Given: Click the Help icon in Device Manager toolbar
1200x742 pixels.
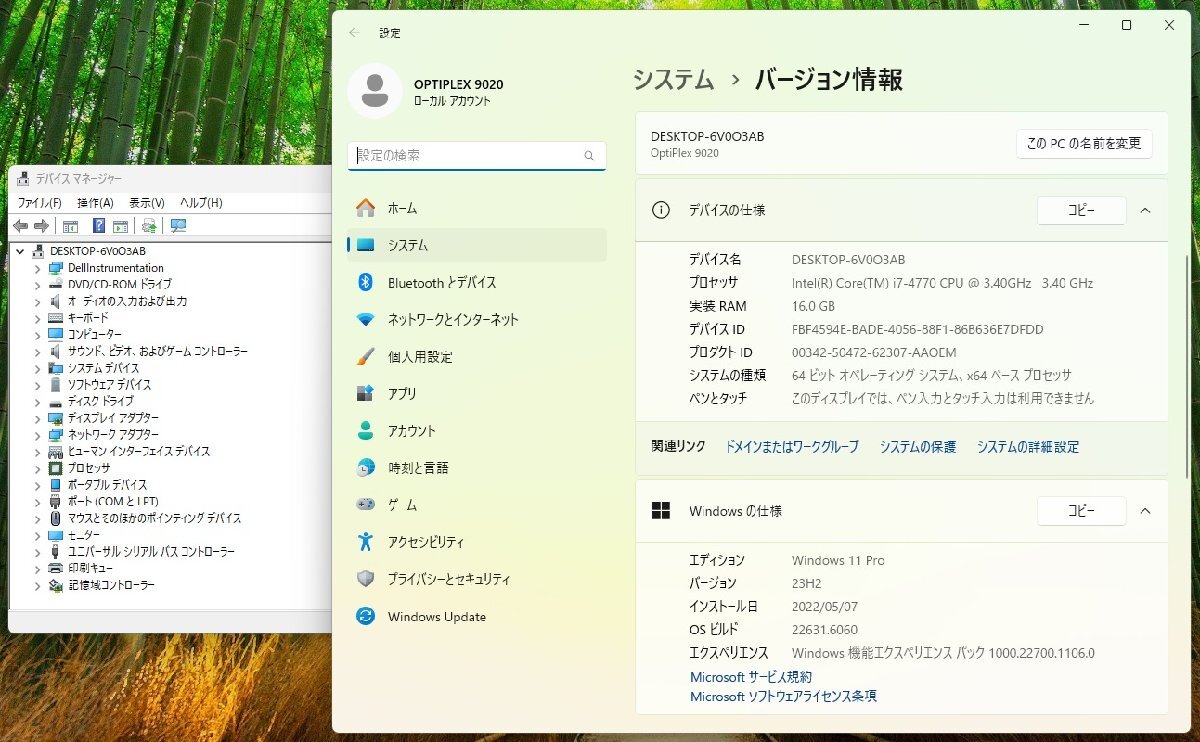Looking at the screenshot, I should (99, 226).
